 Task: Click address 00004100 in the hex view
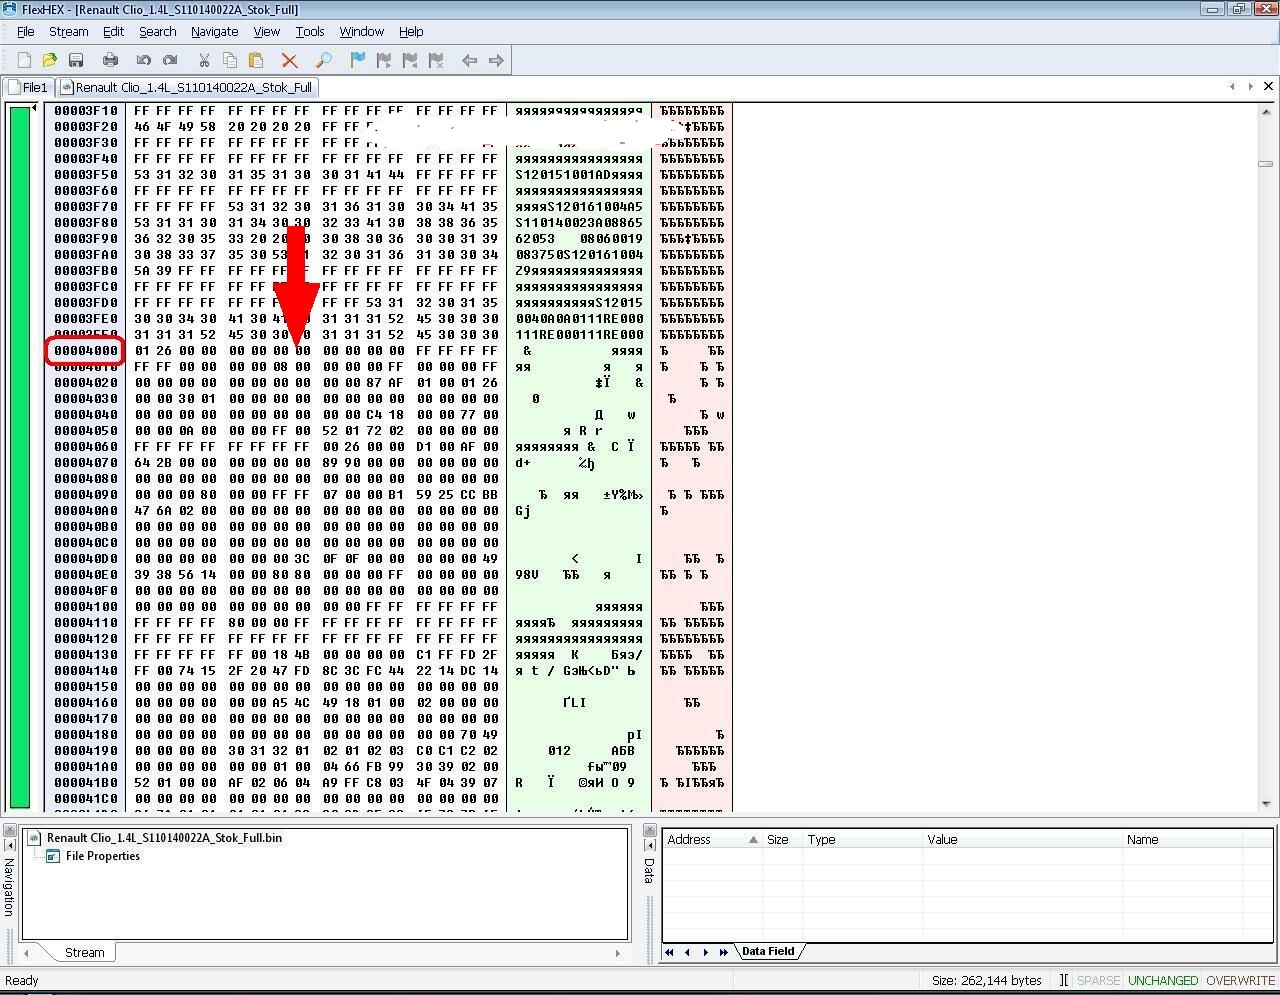pyautogui.click(x=86, y=607)
